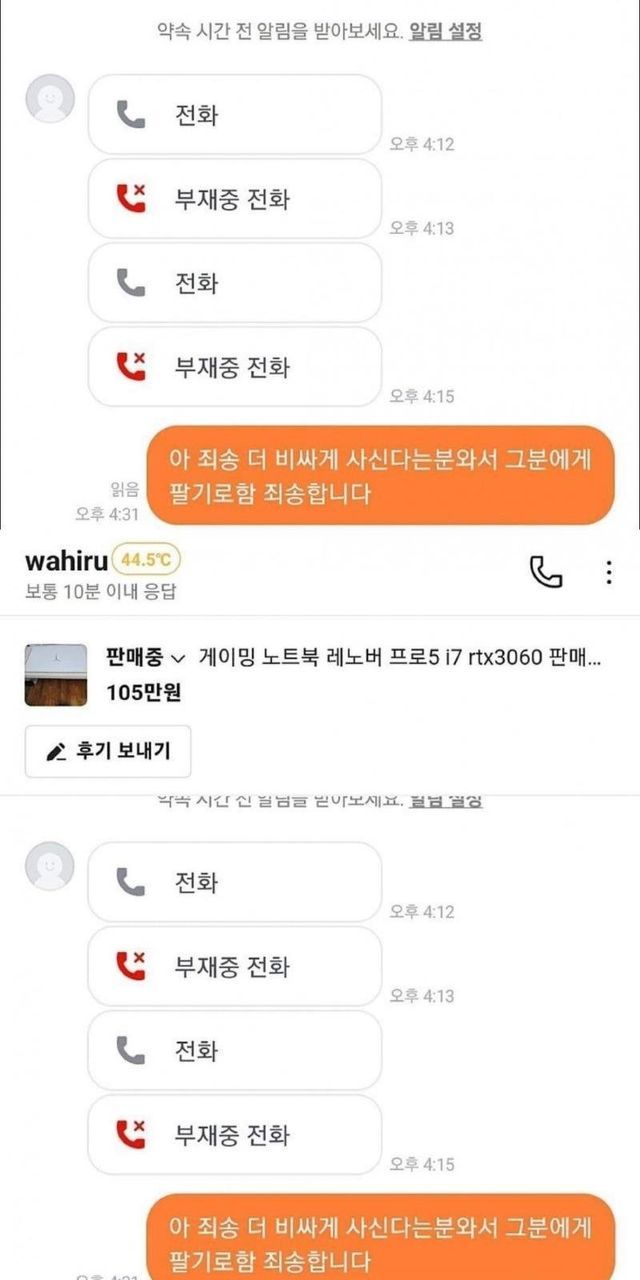Viewport: 640px width, 1280px height.
Task: Open the sender avatar above wahiru header
Action: point(49,98)
